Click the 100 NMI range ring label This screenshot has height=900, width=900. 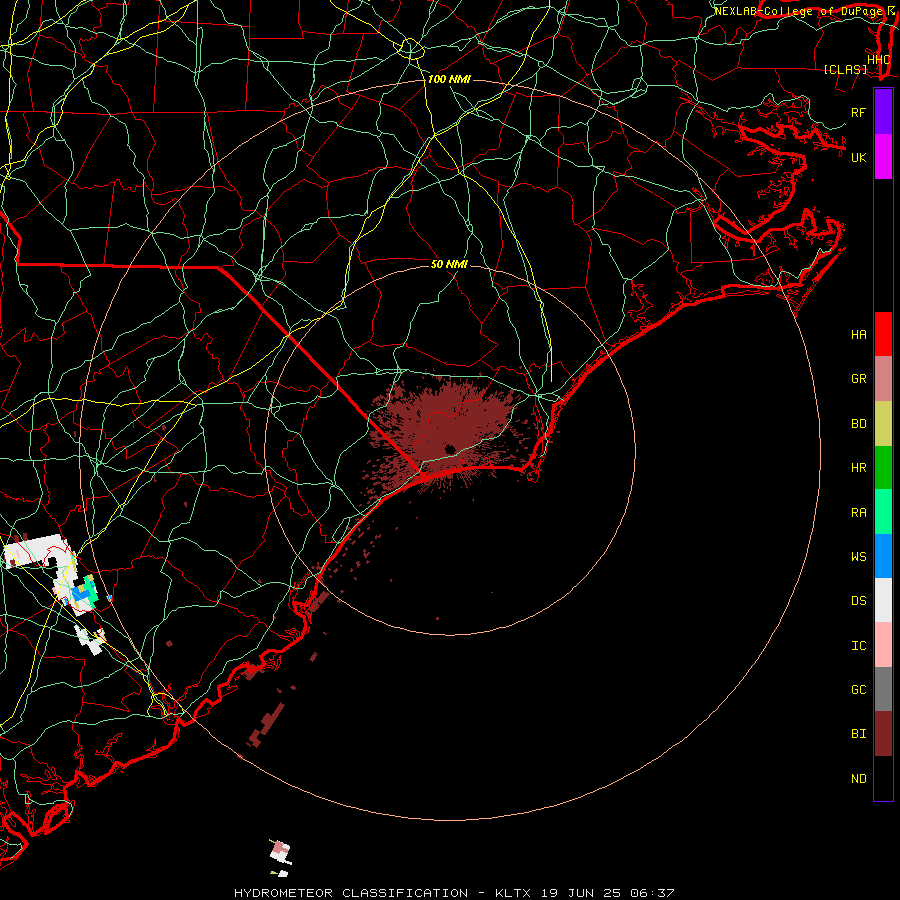coord(449,79)
